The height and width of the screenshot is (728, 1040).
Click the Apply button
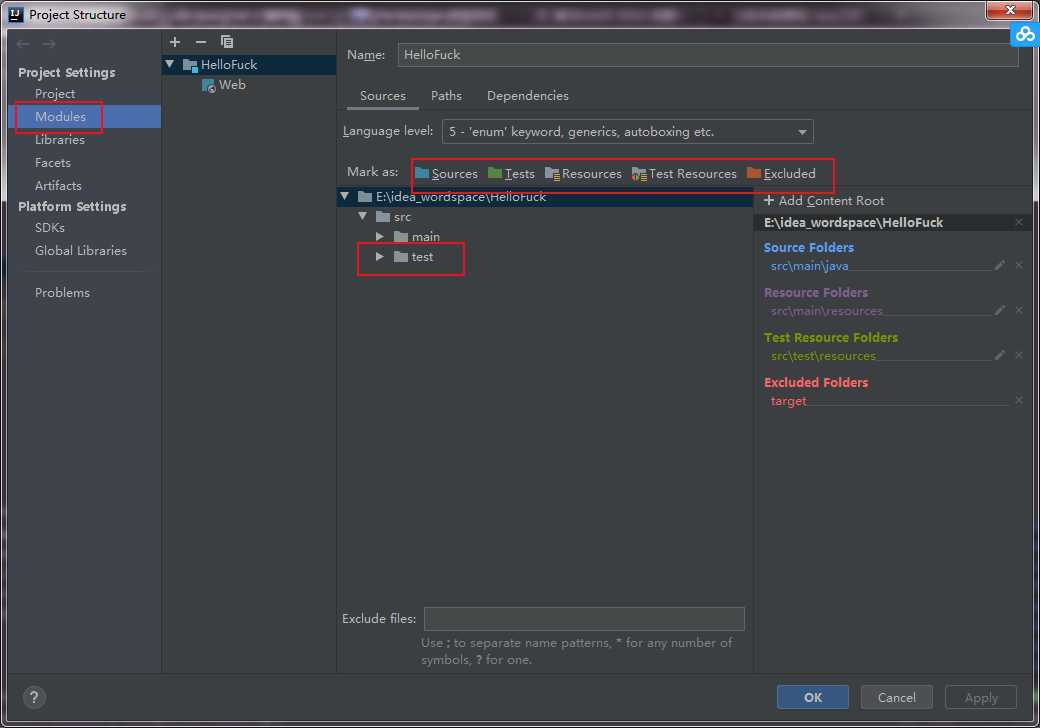[981, 698]
